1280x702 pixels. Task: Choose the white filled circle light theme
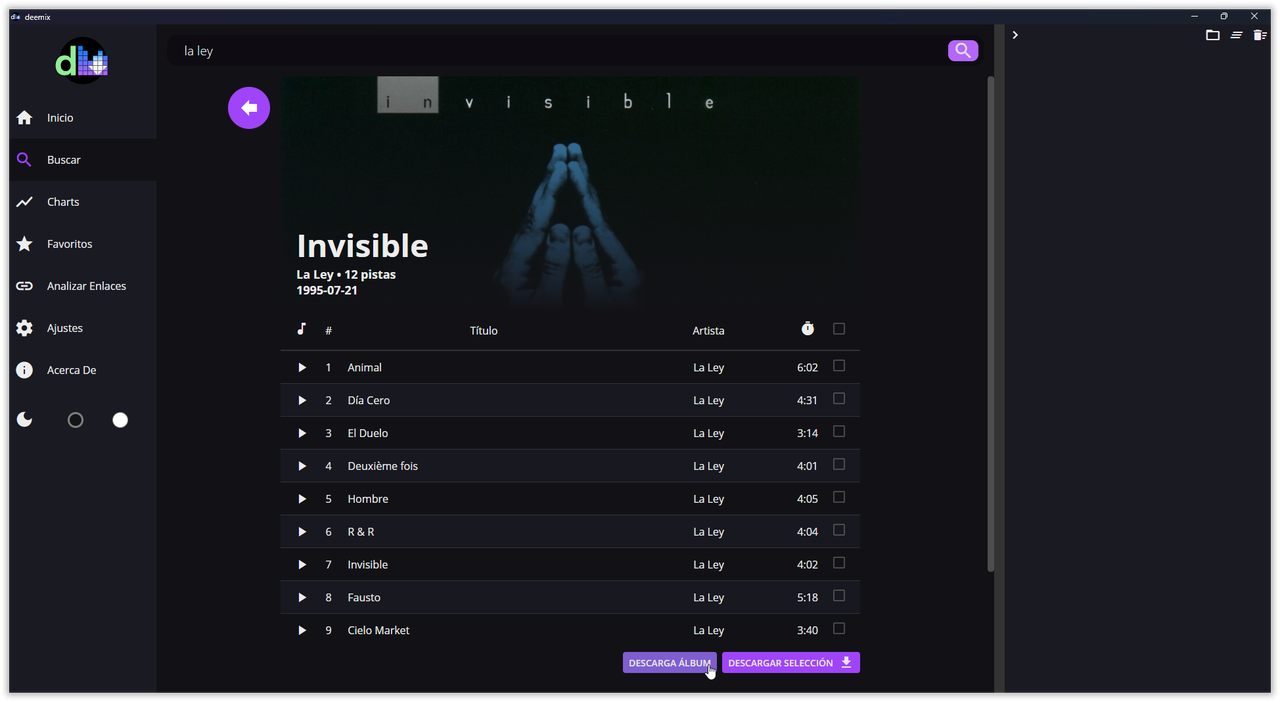click(x=120, y=420)
